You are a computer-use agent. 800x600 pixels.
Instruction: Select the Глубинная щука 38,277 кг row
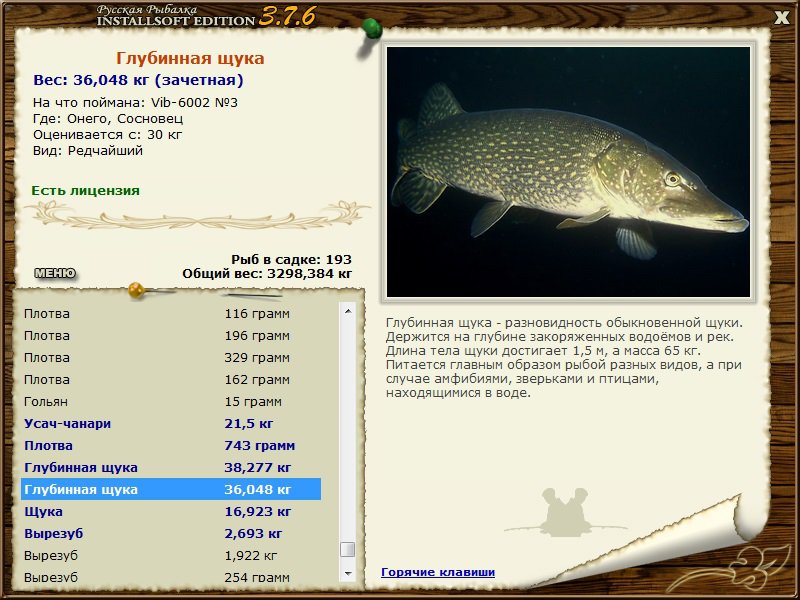tap(171, 467)
